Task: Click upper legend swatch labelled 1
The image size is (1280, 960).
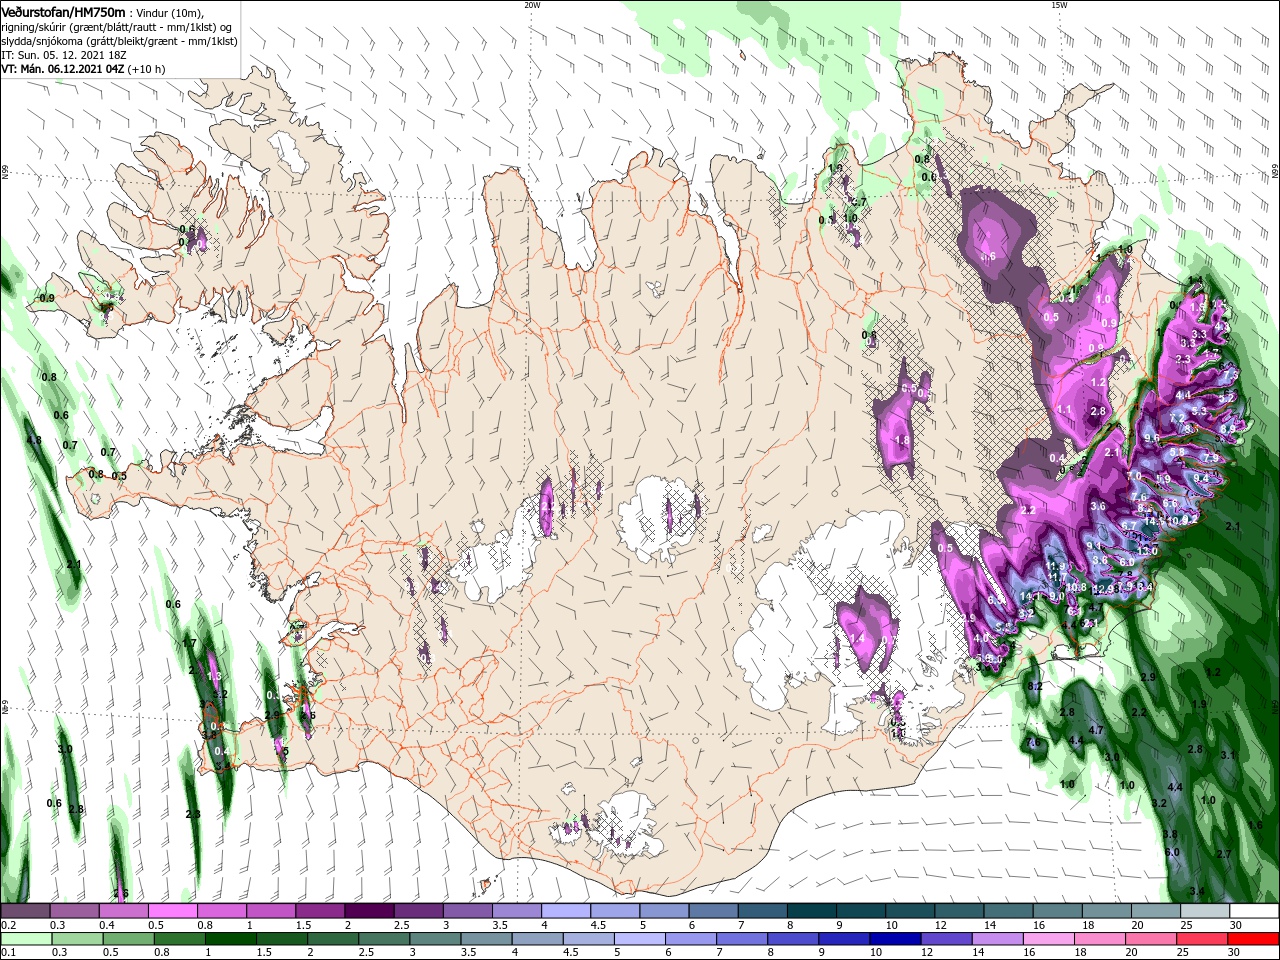Action: 271,911
